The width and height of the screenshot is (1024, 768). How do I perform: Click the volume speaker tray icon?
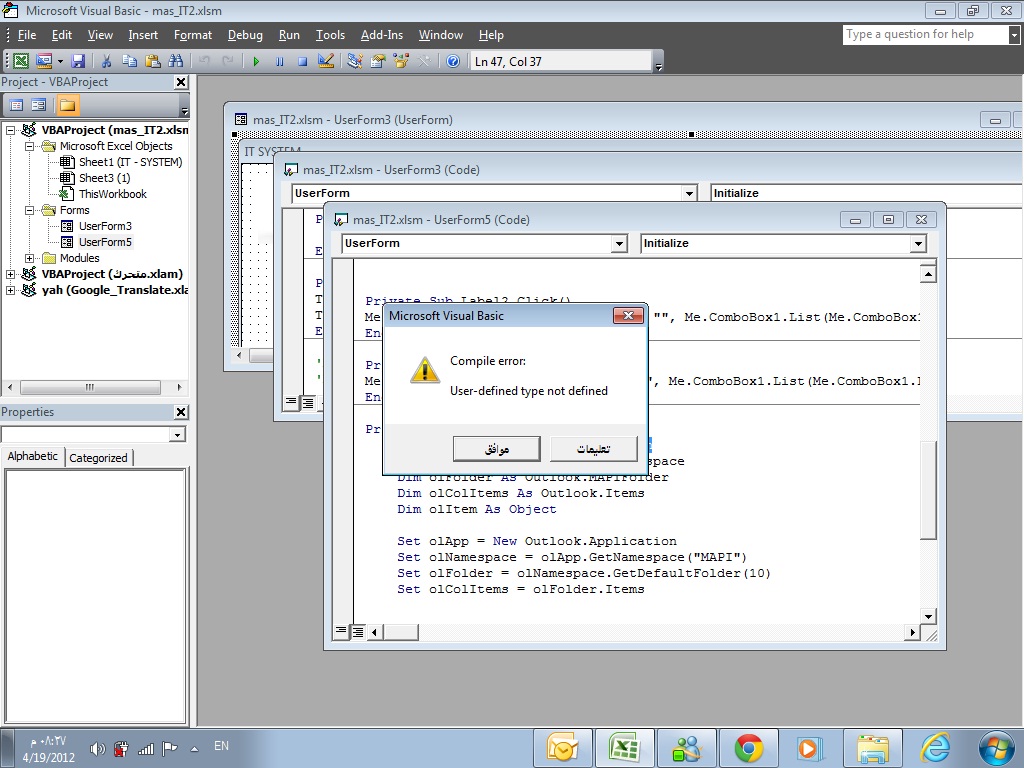click(x=97, y=748)
